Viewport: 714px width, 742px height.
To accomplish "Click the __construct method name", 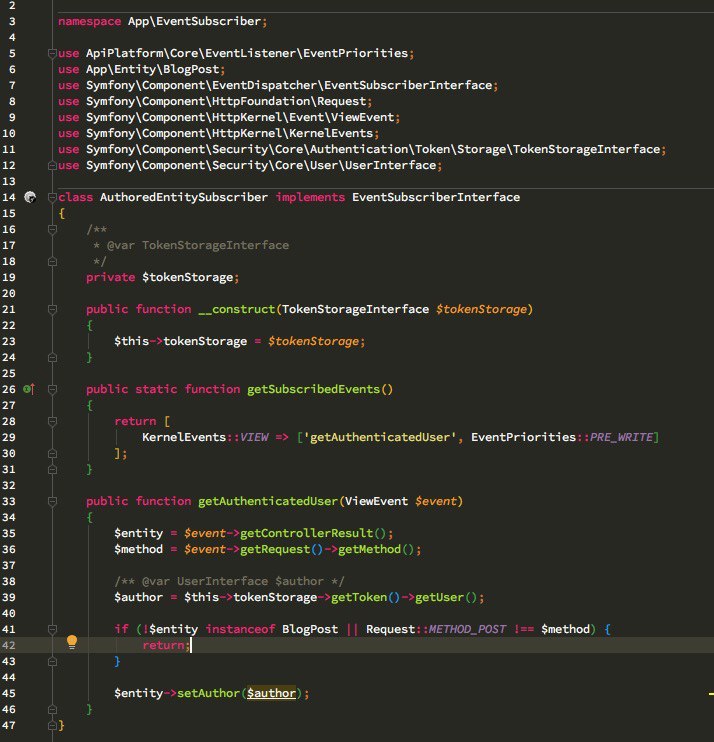I will coord(237,309).
